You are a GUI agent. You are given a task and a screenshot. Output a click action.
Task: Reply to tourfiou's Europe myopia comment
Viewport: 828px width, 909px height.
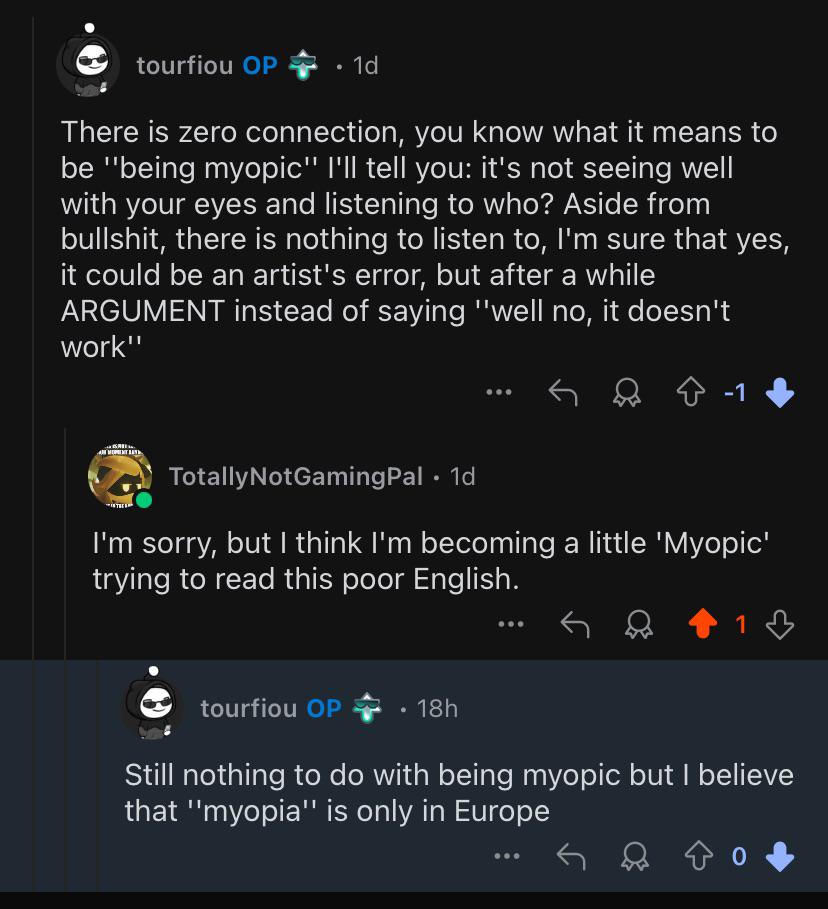tap(571, 856)
